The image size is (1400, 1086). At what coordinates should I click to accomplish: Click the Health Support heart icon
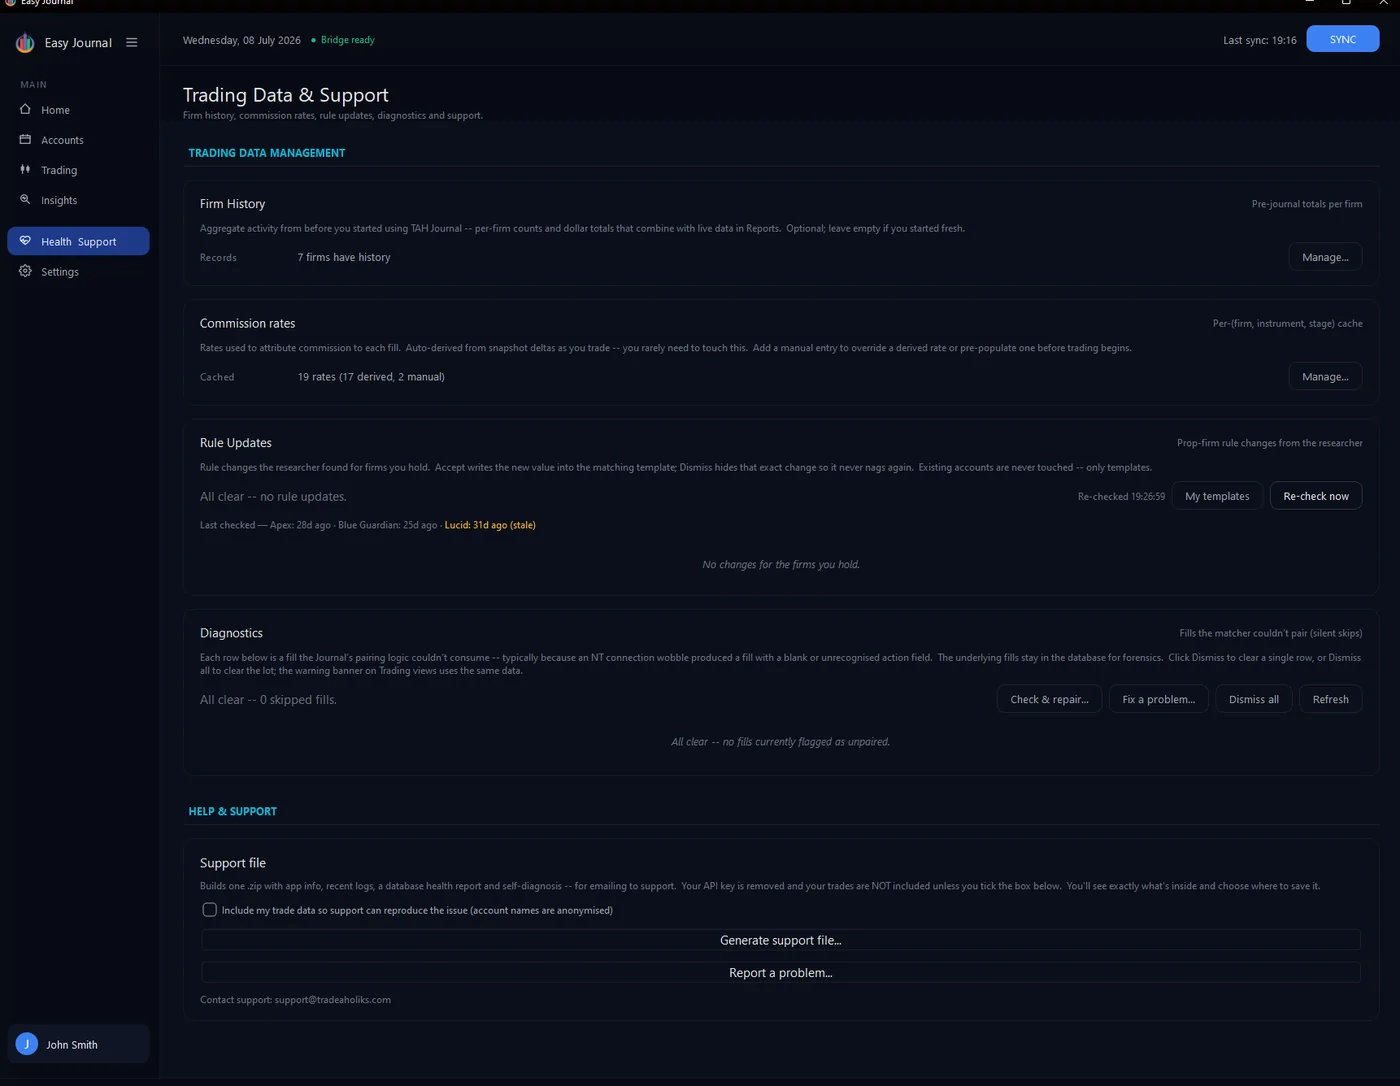[25, 241]
